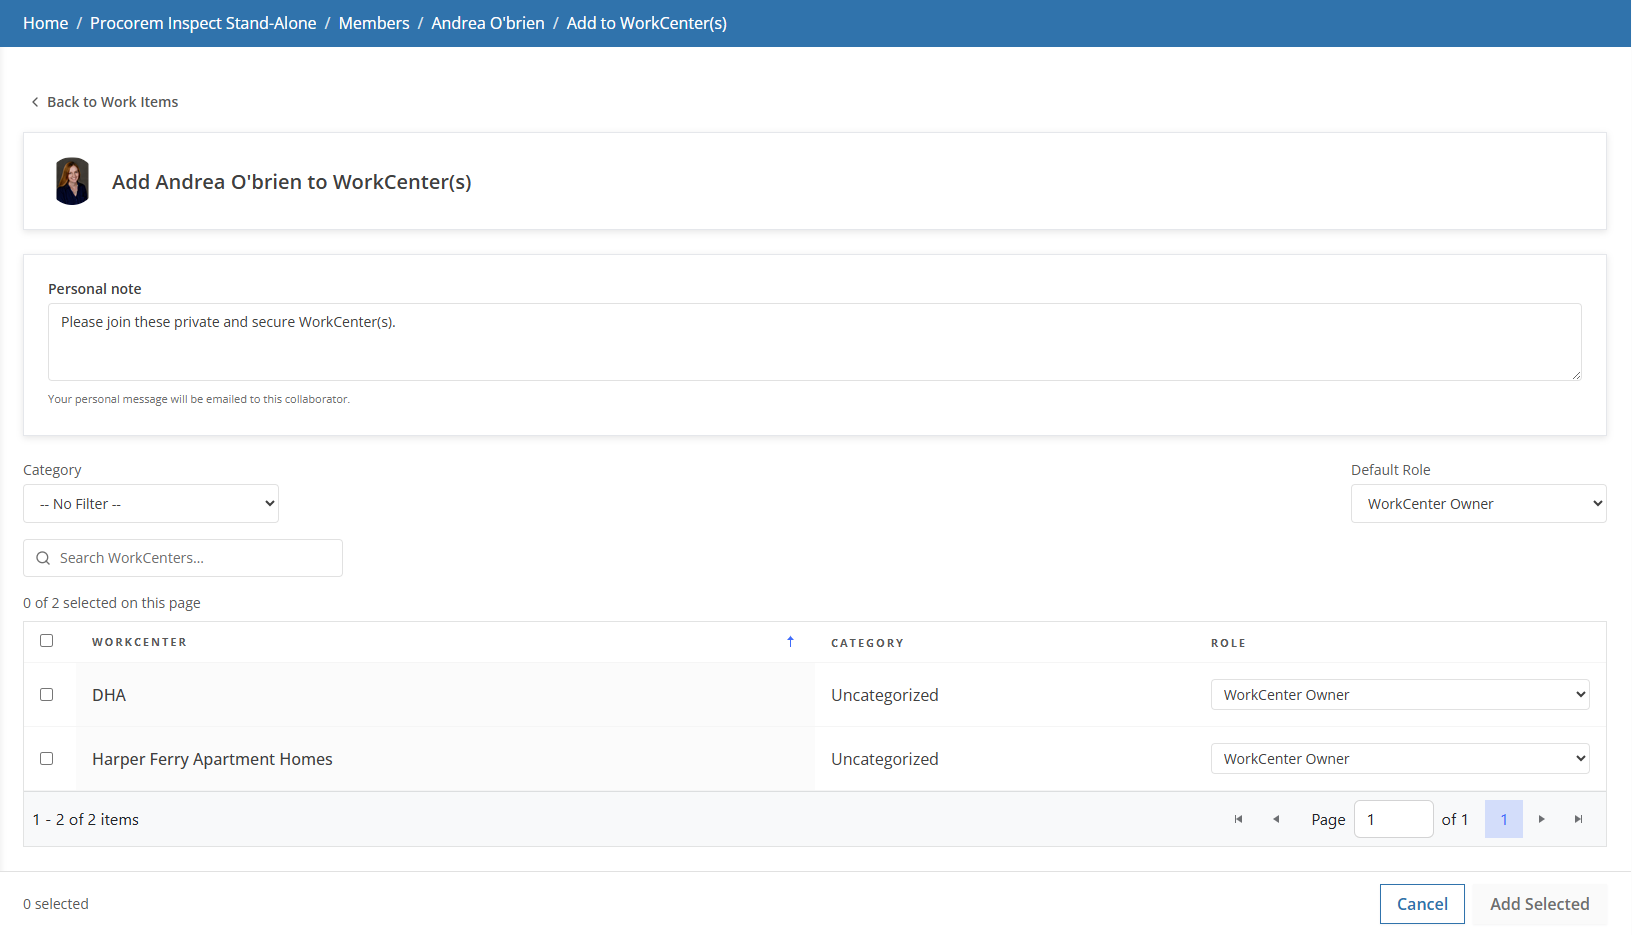Open Andrea O'brien breadcrumb link
Screen dimensions: 1632x935
pyautogui.click(x=488, y=23)
